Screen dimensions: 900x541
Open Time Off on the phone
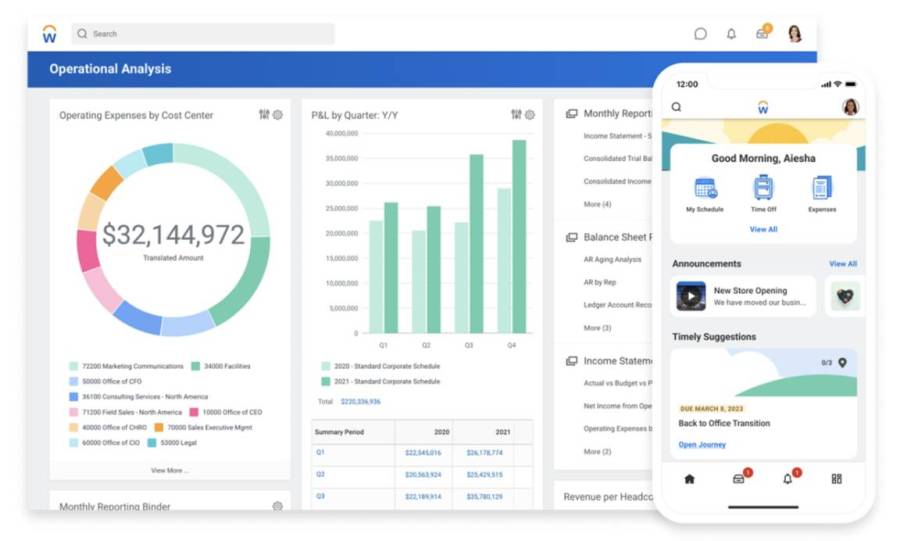[x=763, y=194]
